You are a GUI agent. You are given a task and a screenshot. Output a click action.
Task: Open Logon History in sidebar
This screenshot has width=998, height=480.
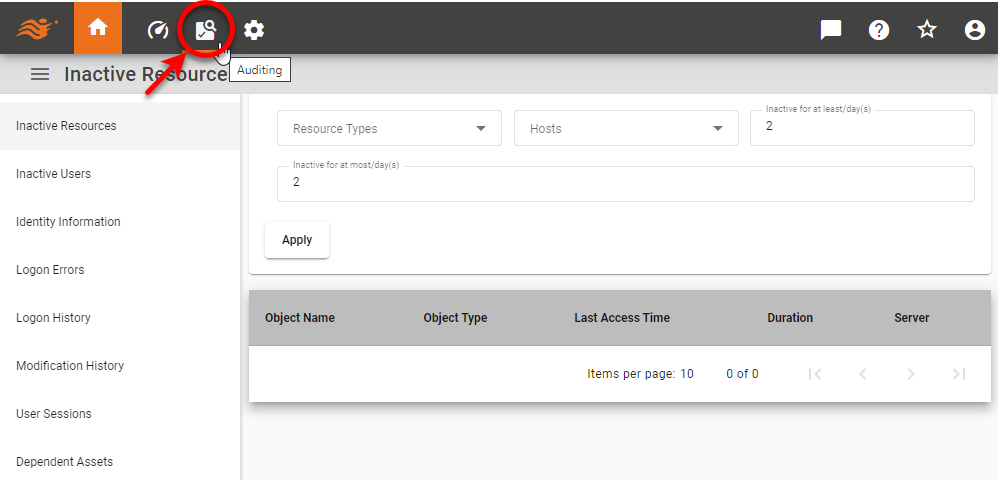click(53, 318)
